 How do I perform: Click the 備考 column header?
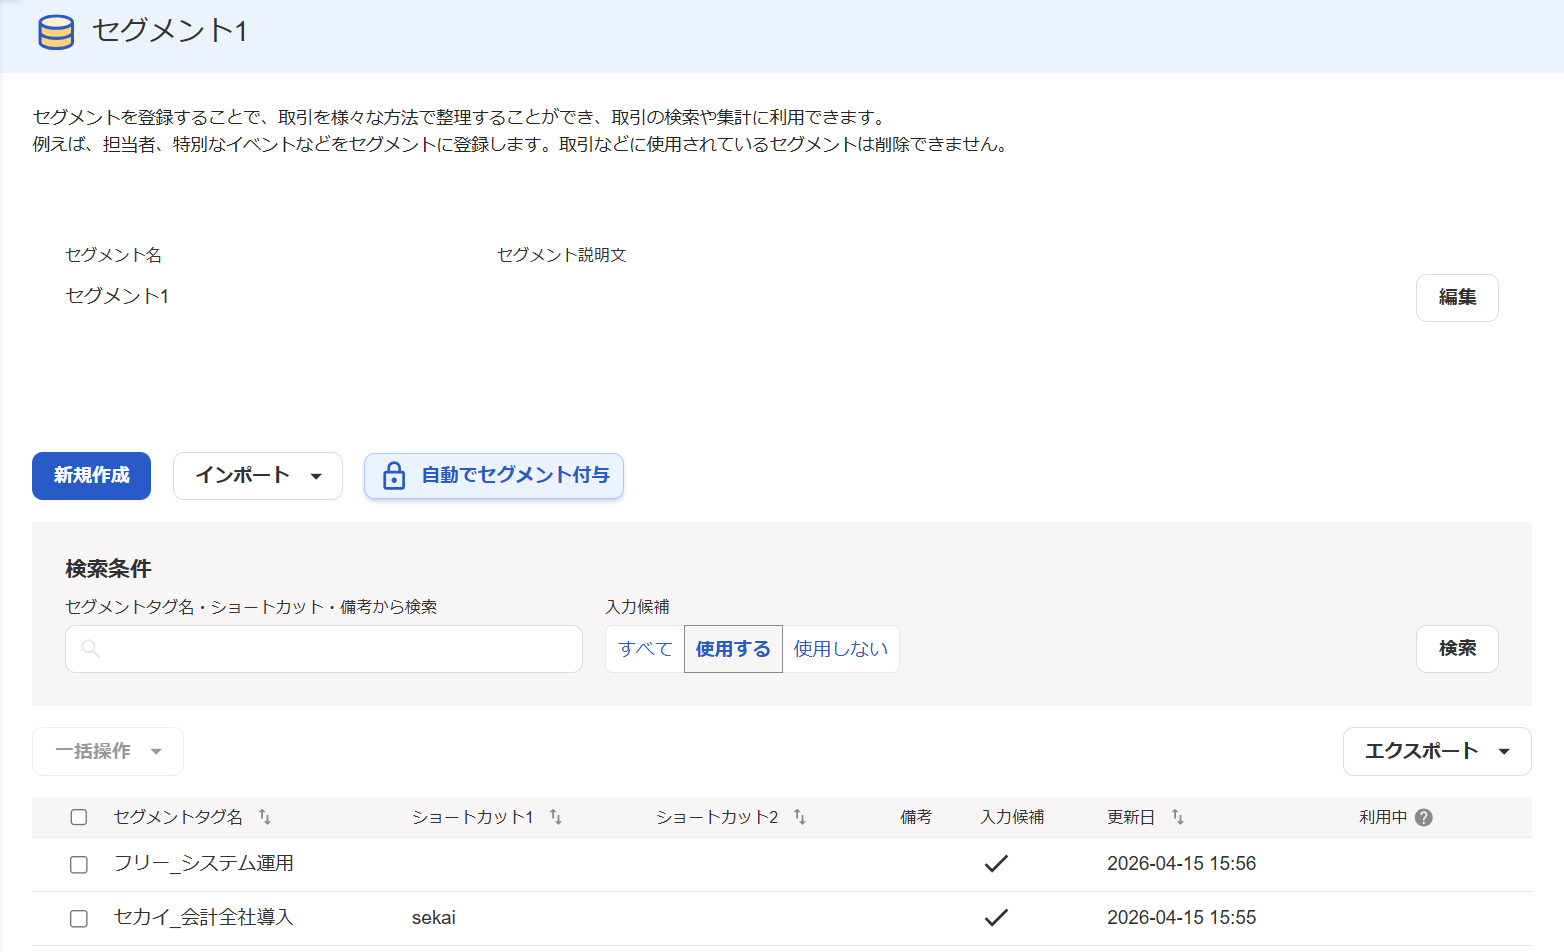point(916,817)
